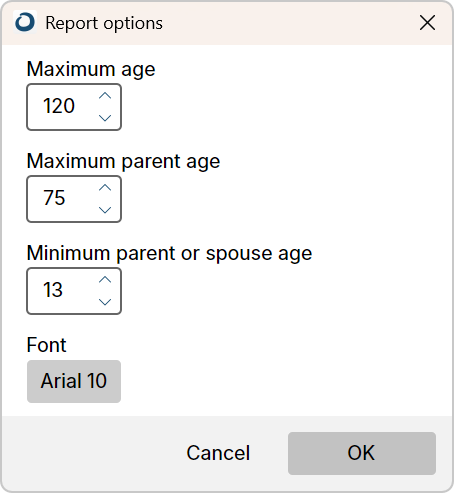Click the Maximum age label
This screenshot has width=454, height=493.
91,70
